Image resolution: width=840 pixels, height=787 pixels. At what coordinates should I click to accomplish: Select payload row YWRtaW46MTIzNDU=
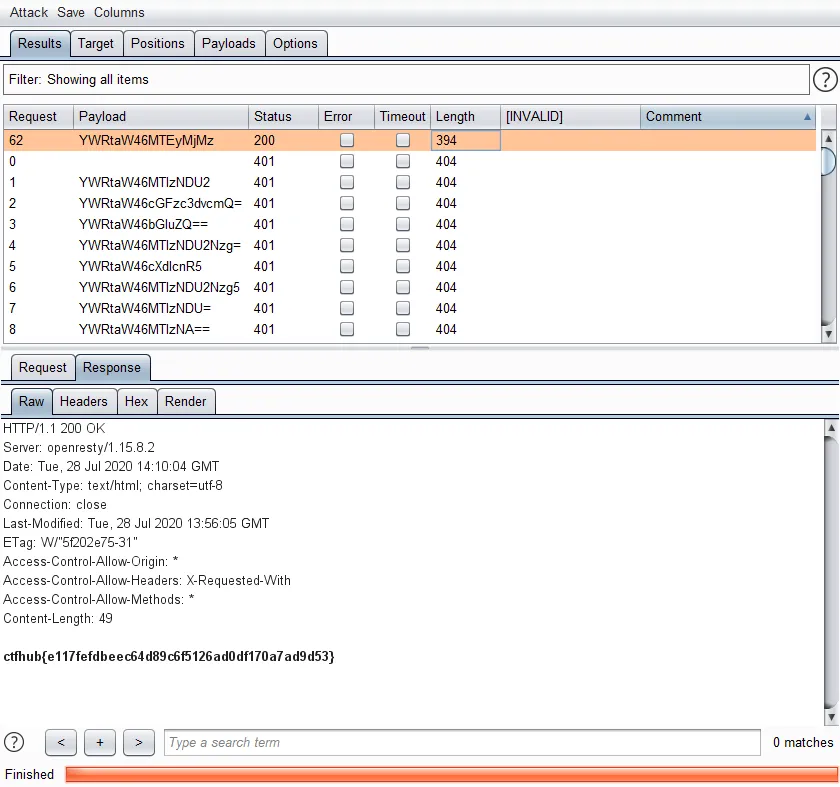pos(410,308)
